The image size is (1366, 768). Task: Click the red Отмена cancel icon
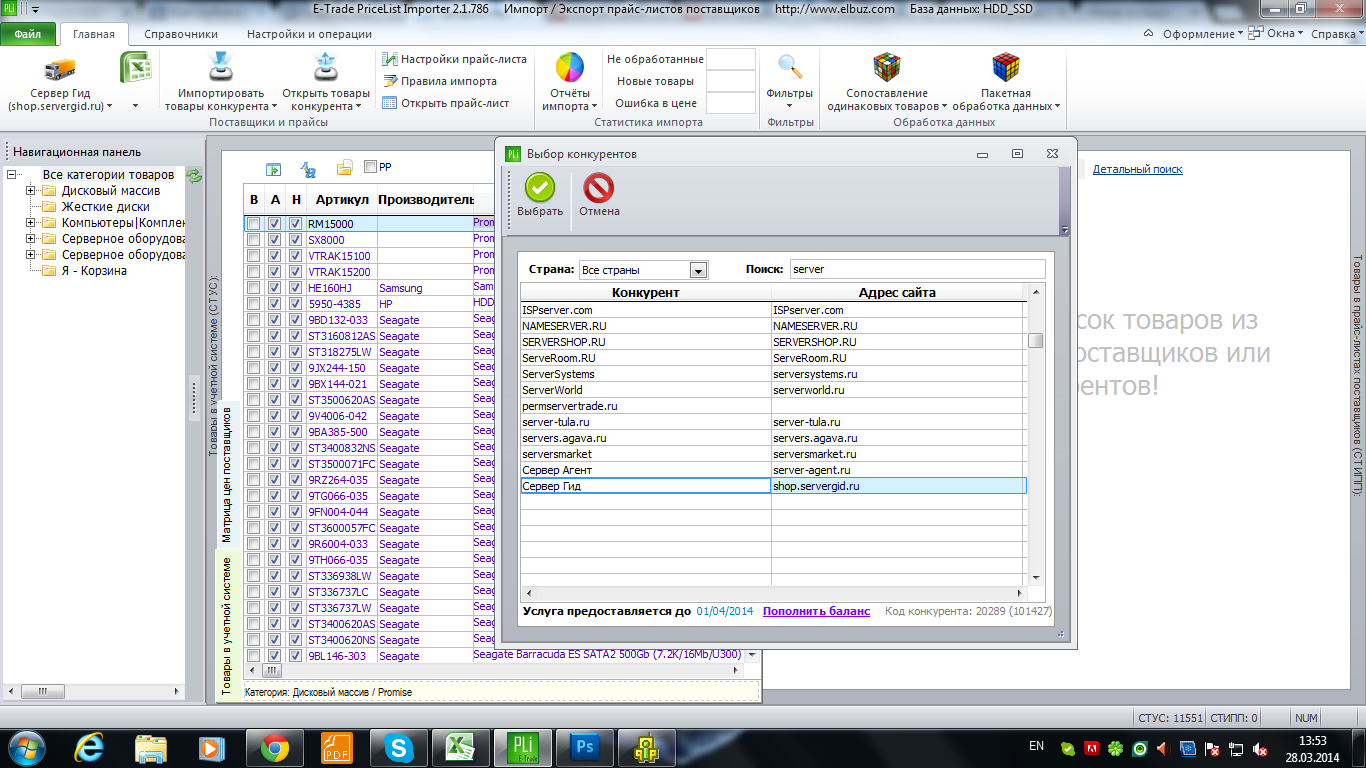tap(599, 188)
